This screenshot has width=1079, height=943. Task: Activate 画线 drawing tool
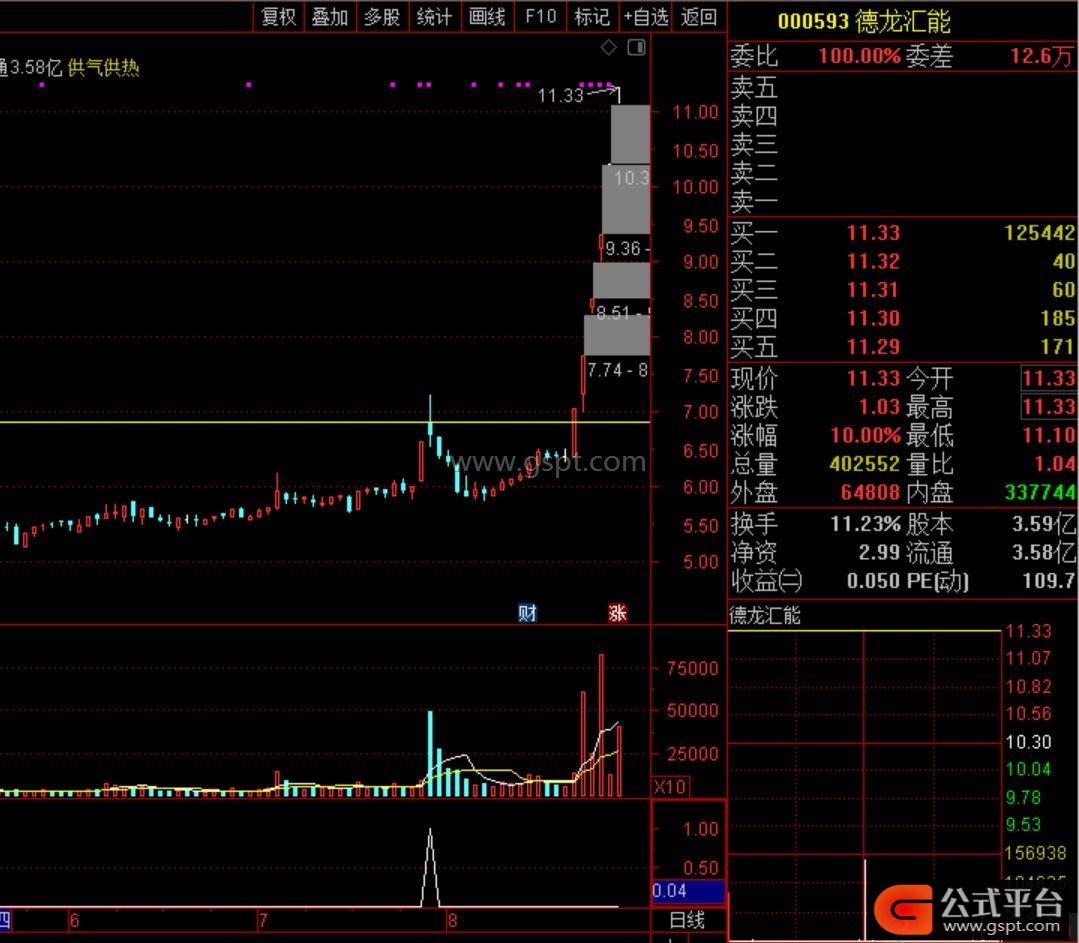(487, 17)
